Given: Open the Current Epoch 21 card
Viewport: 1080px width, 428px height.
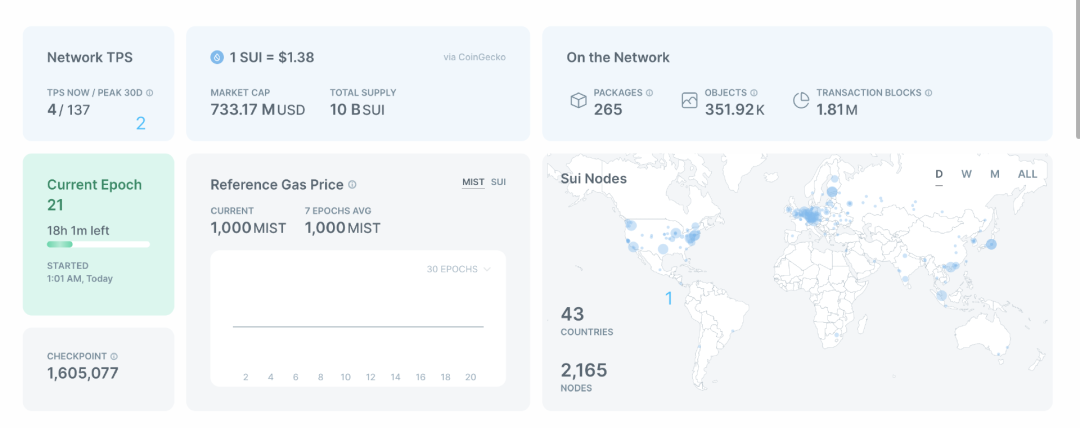Looking at the screenshot, I should pos(98,234).
